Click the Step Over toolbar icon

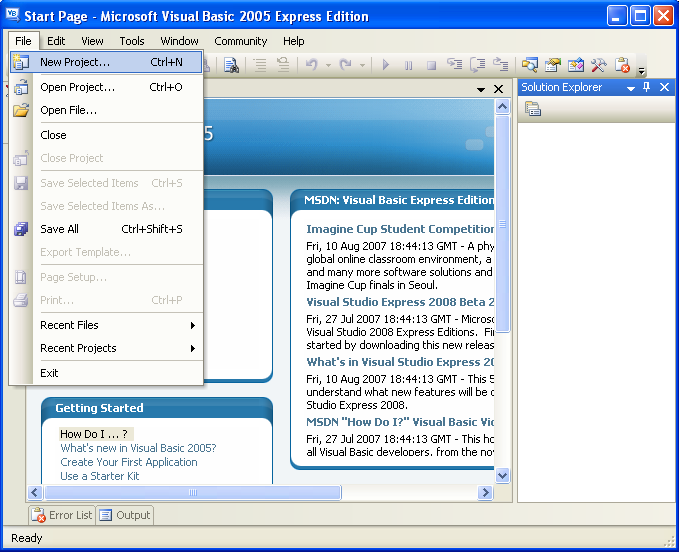(x=478, y=65)
